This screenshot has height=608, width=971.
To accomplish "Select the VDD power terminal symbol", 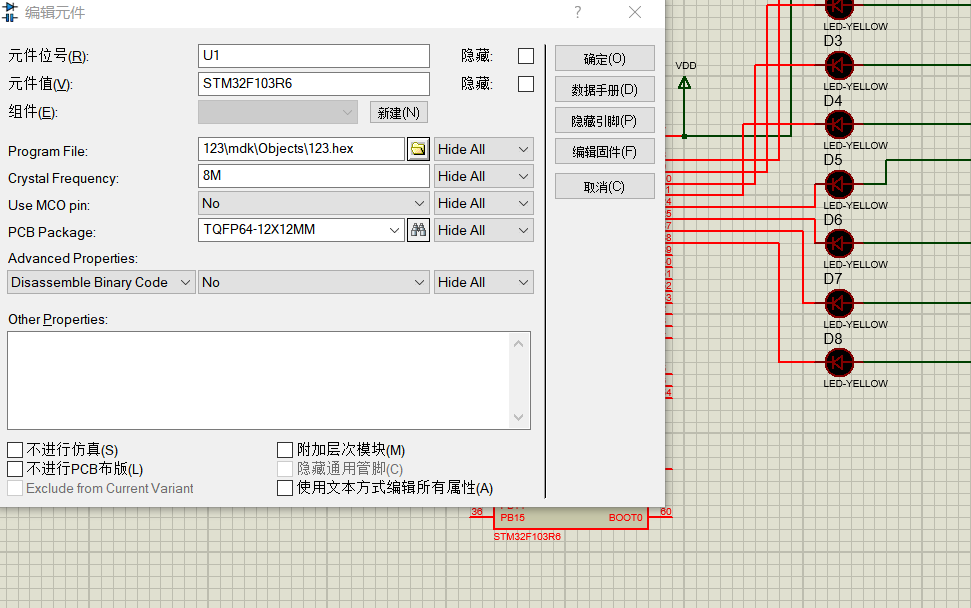I will (x=684, y=84).
